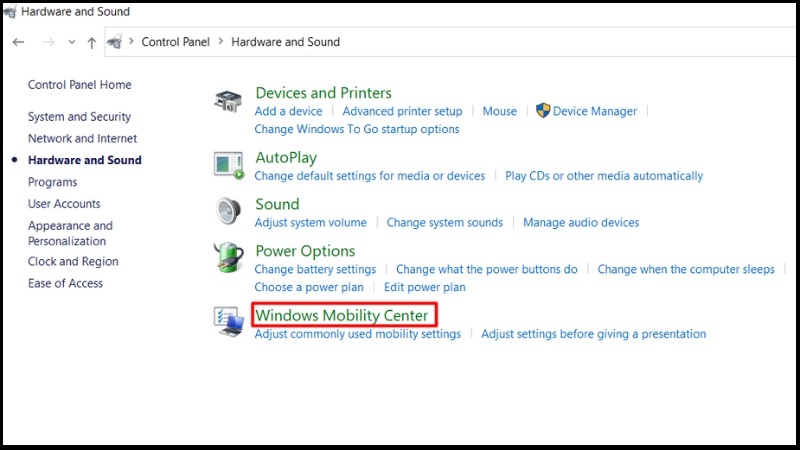Image resolution: width=800 pixels, height=450 pixels.
Task: Go back with the back arrow
Action: coord(18,42)
